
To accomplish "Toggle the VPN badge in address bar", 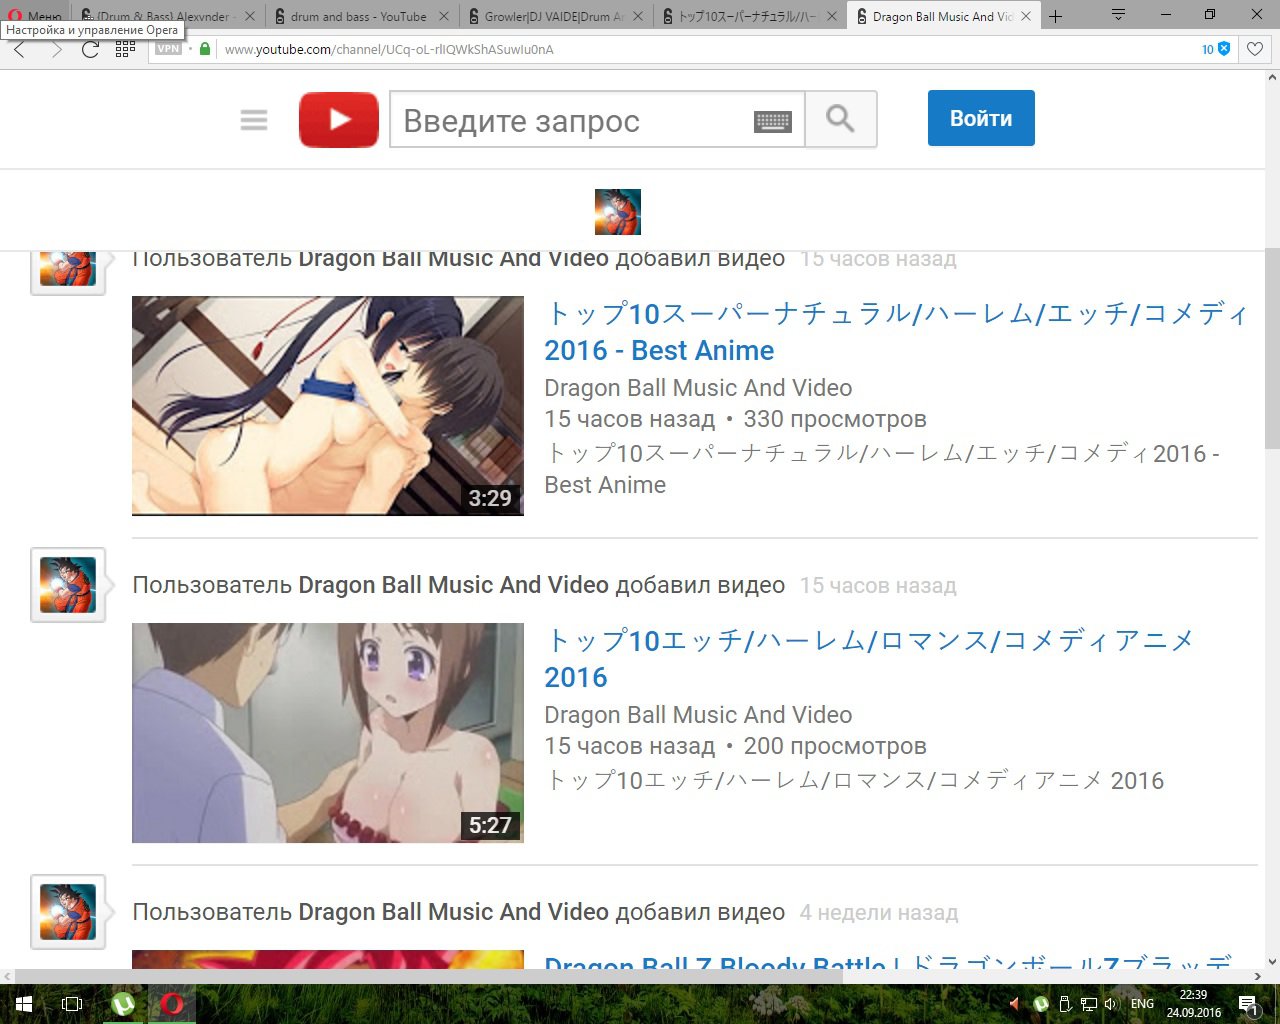I will (168, 49).
